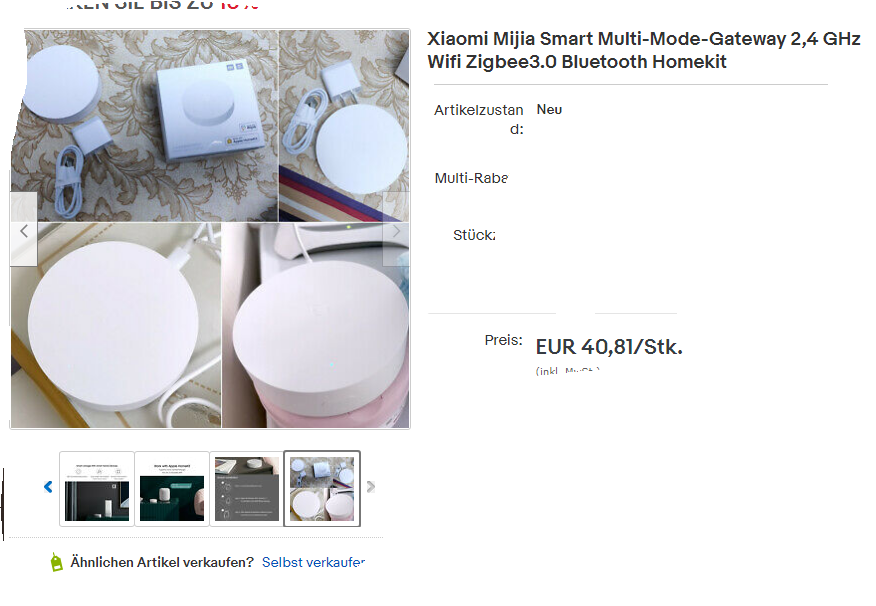Click the main gateway product photo
The image size is (876, 606).
210,229
